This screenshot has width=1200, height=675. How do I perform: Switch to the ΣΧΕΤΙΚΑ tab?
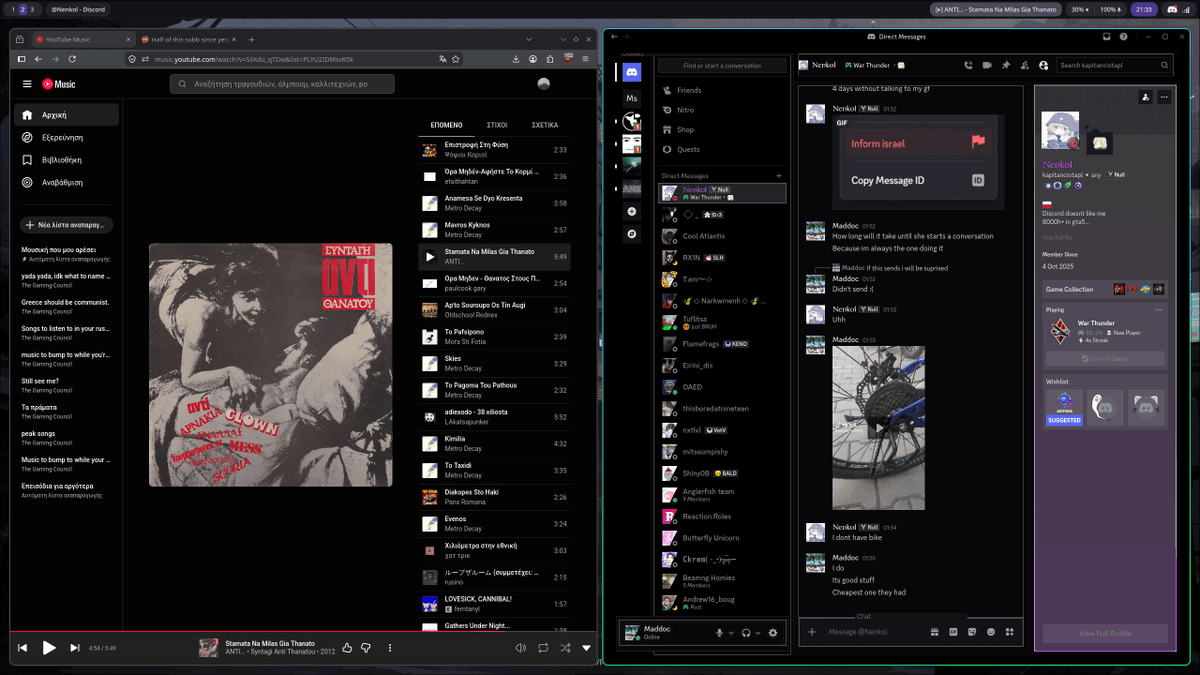click(x=545, y=125)
